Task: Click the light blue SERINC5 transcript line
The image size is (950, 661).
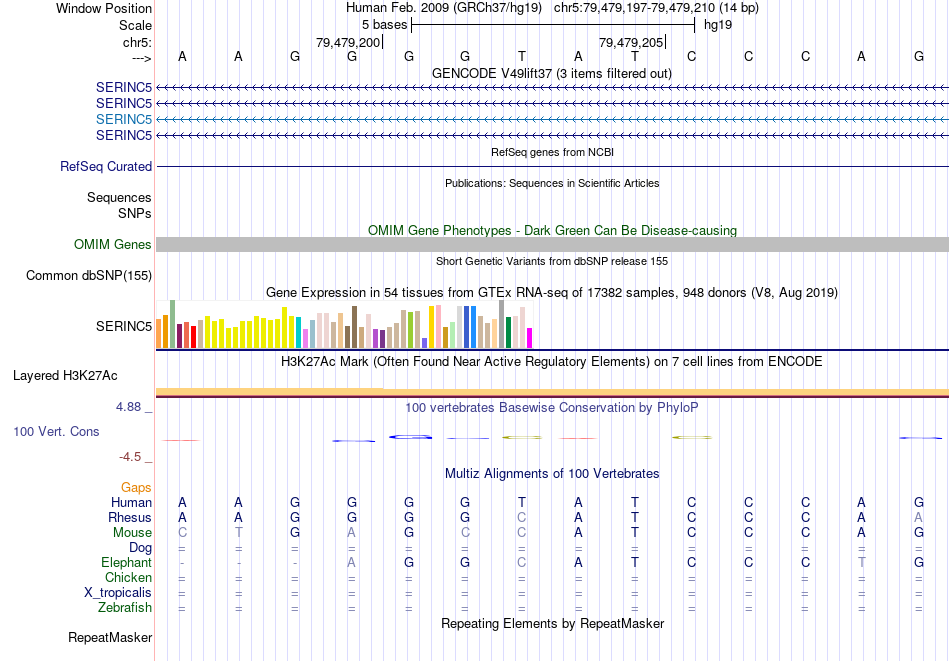Action: 552,119
